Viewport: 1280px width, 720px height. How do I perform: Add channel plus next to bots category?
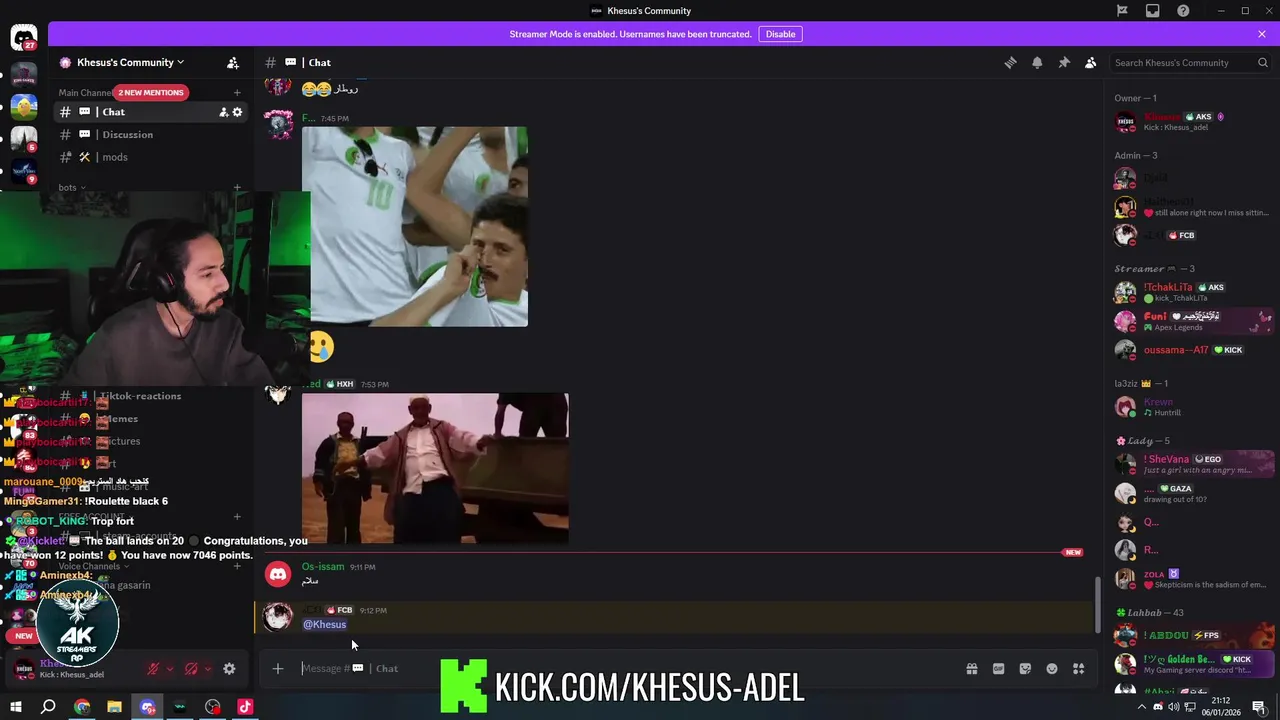(x=237, y=187)
